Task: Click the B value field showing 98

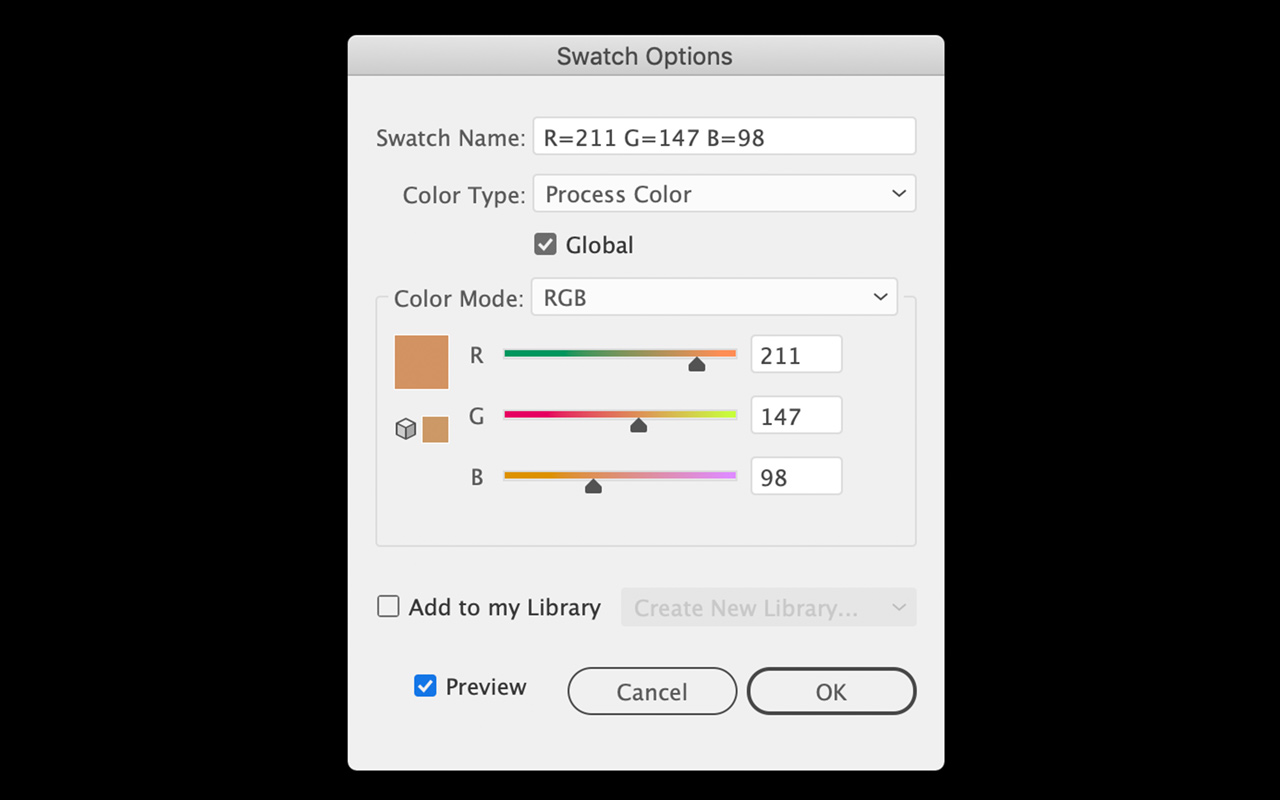Action: pos(796,476)
